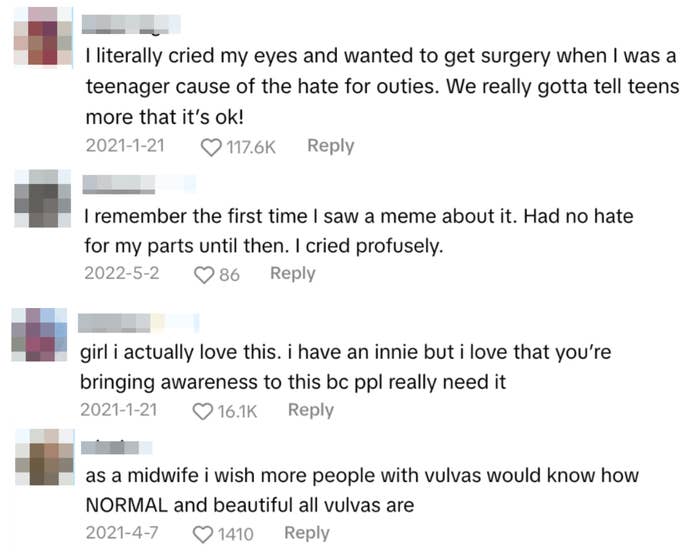Viewport: 700px width, 556px height.
Task: Reply to the 'girl i actually love this' comment
Action: [310, 410]
